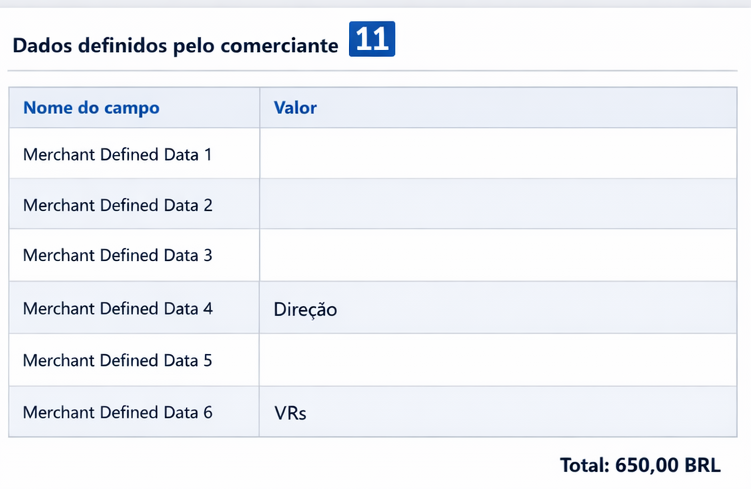The image size is (751, 489).
Task: Click the empty value cell for Data 3
Action: [498, 255]
